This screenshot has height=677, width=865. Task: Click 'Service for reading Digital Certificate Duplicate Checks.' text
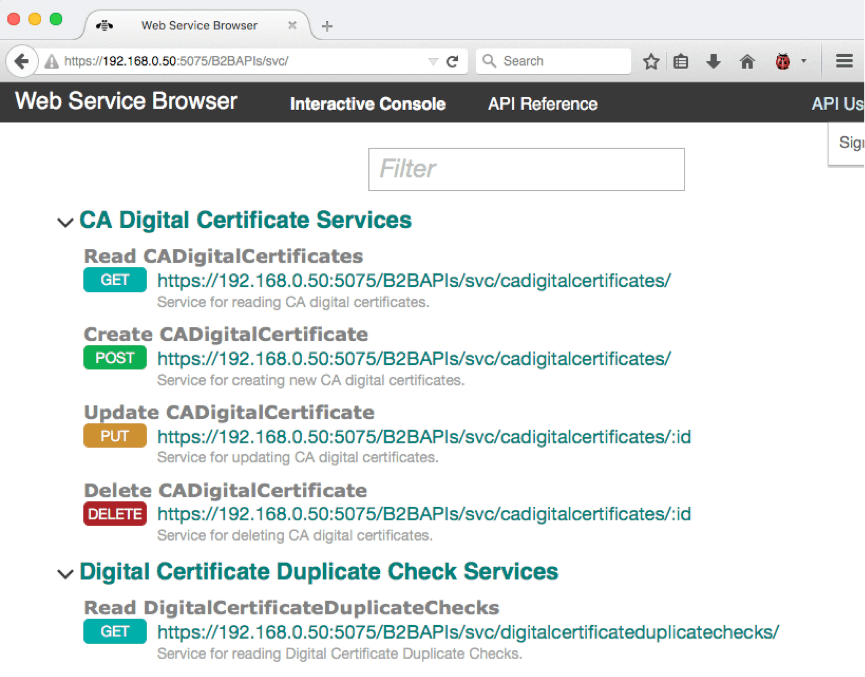tap(339, 654)
